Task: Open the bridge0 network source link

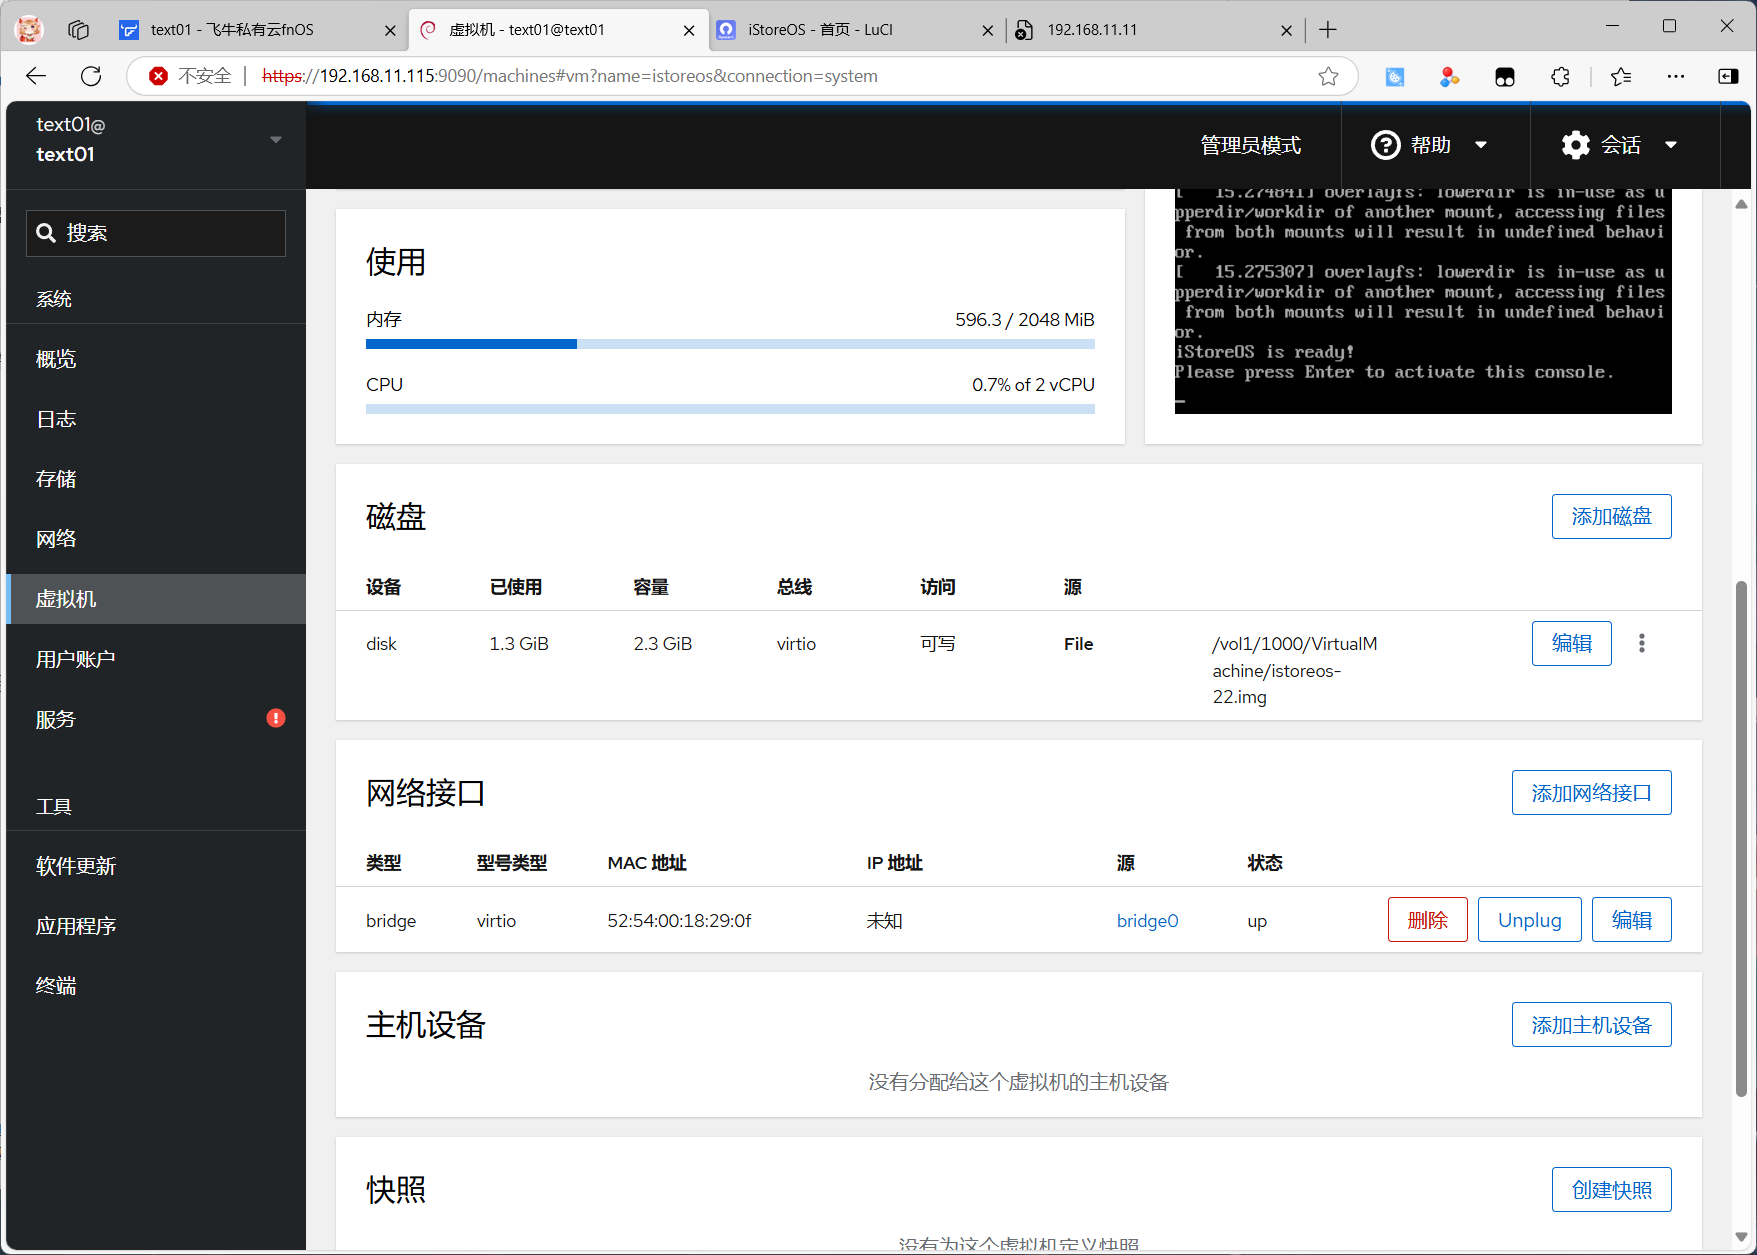Action: pos(1147,921)
